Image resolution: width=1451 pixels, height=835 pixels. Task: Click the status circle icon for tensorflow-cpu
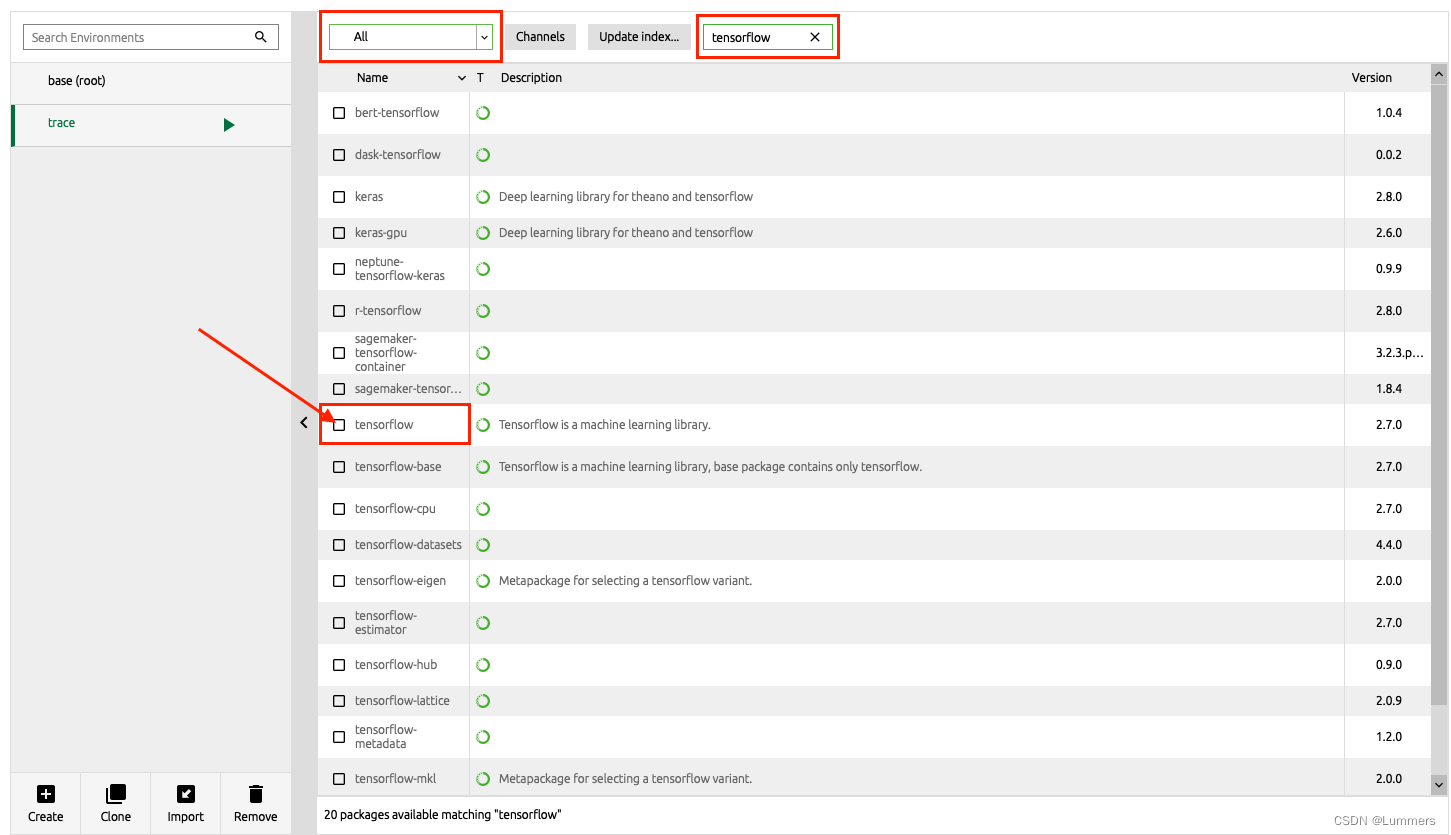(x=483, y=509)
